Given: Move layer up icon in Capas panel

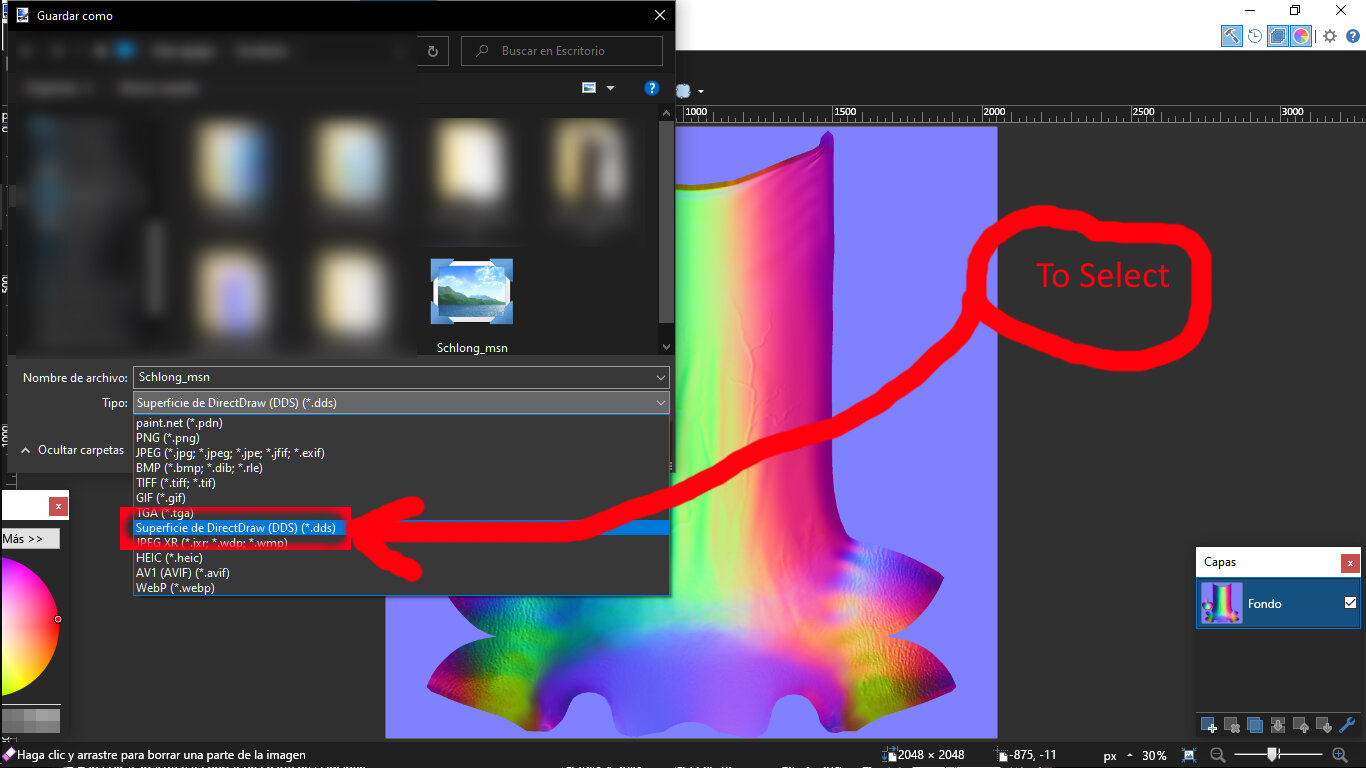Looking at the screenshot, I should click(x=1301, y=725).
